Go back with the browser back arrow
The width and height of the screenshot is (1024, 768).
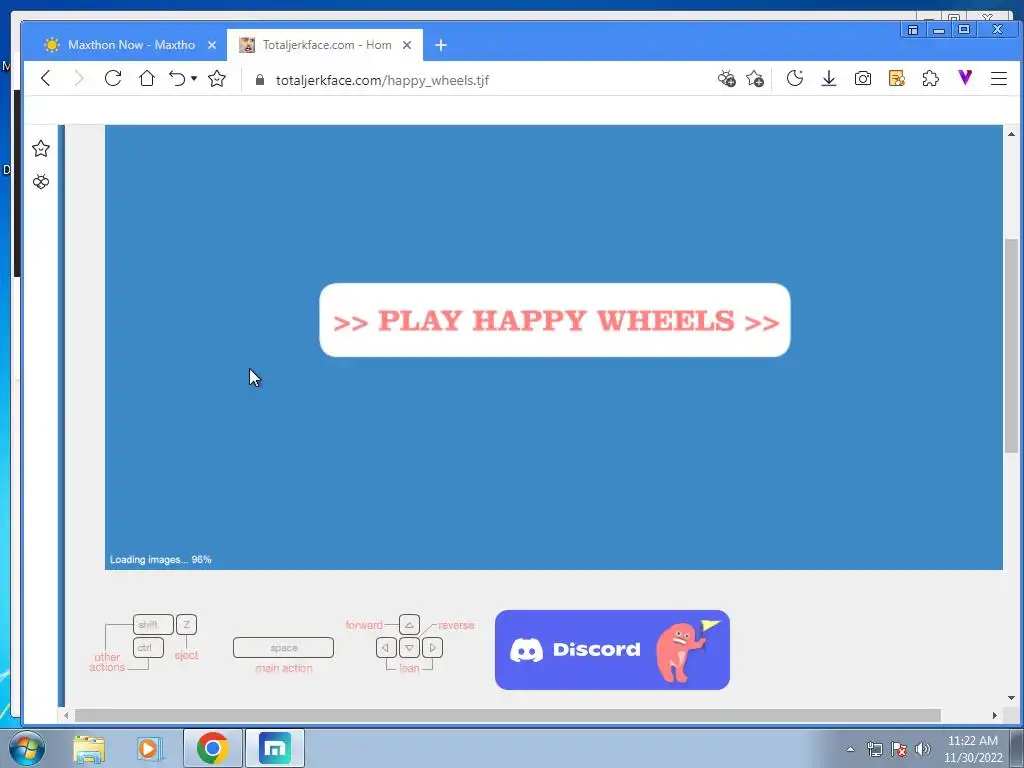(x=46, y=79)
